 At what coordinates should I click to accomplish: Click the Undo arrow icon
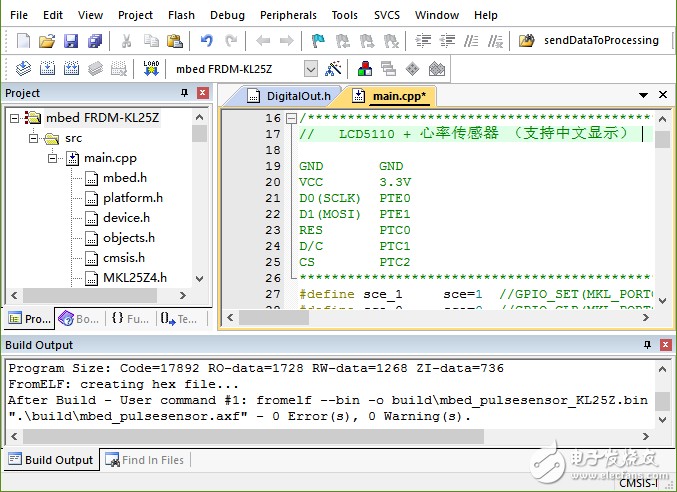[206, 41]
